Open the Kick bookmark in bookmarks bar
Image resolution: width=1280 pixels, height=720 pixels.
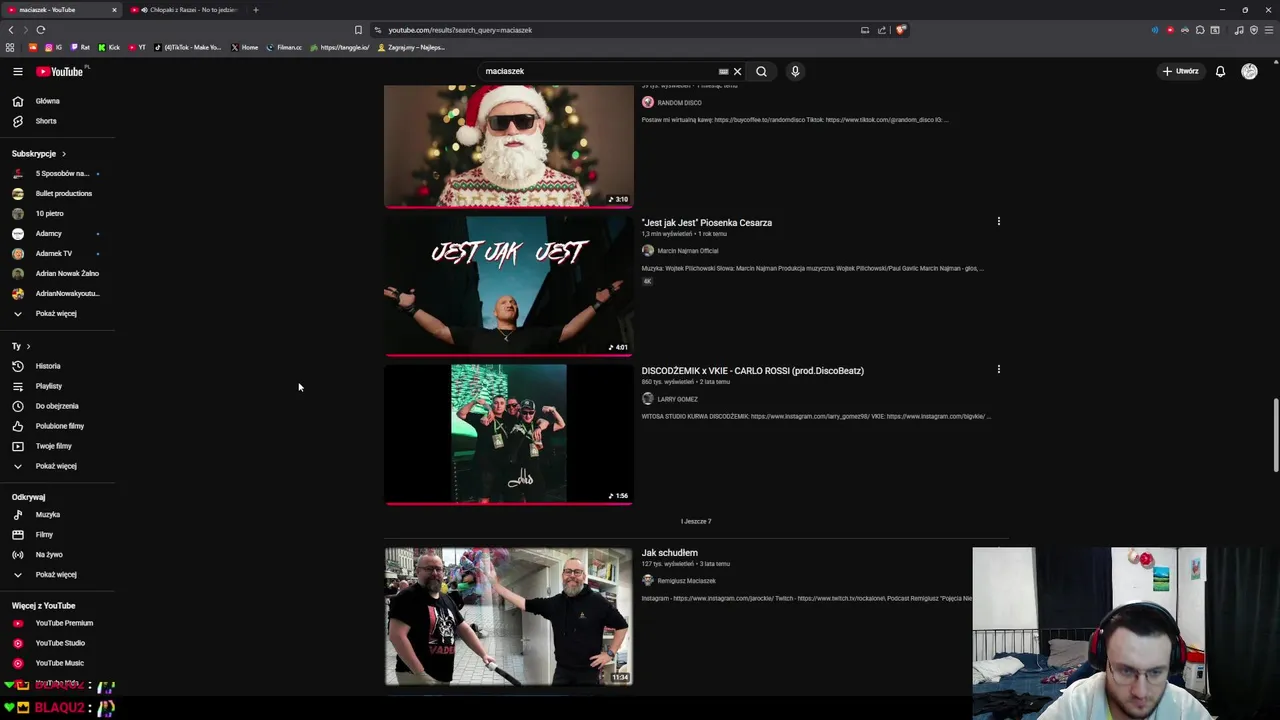tap(109, 47)
